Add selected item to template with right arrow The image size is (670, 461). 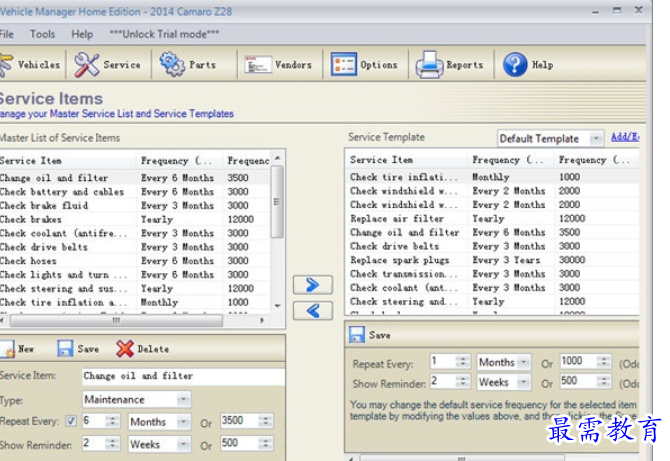pyautogui.click(x=313, y=285)
